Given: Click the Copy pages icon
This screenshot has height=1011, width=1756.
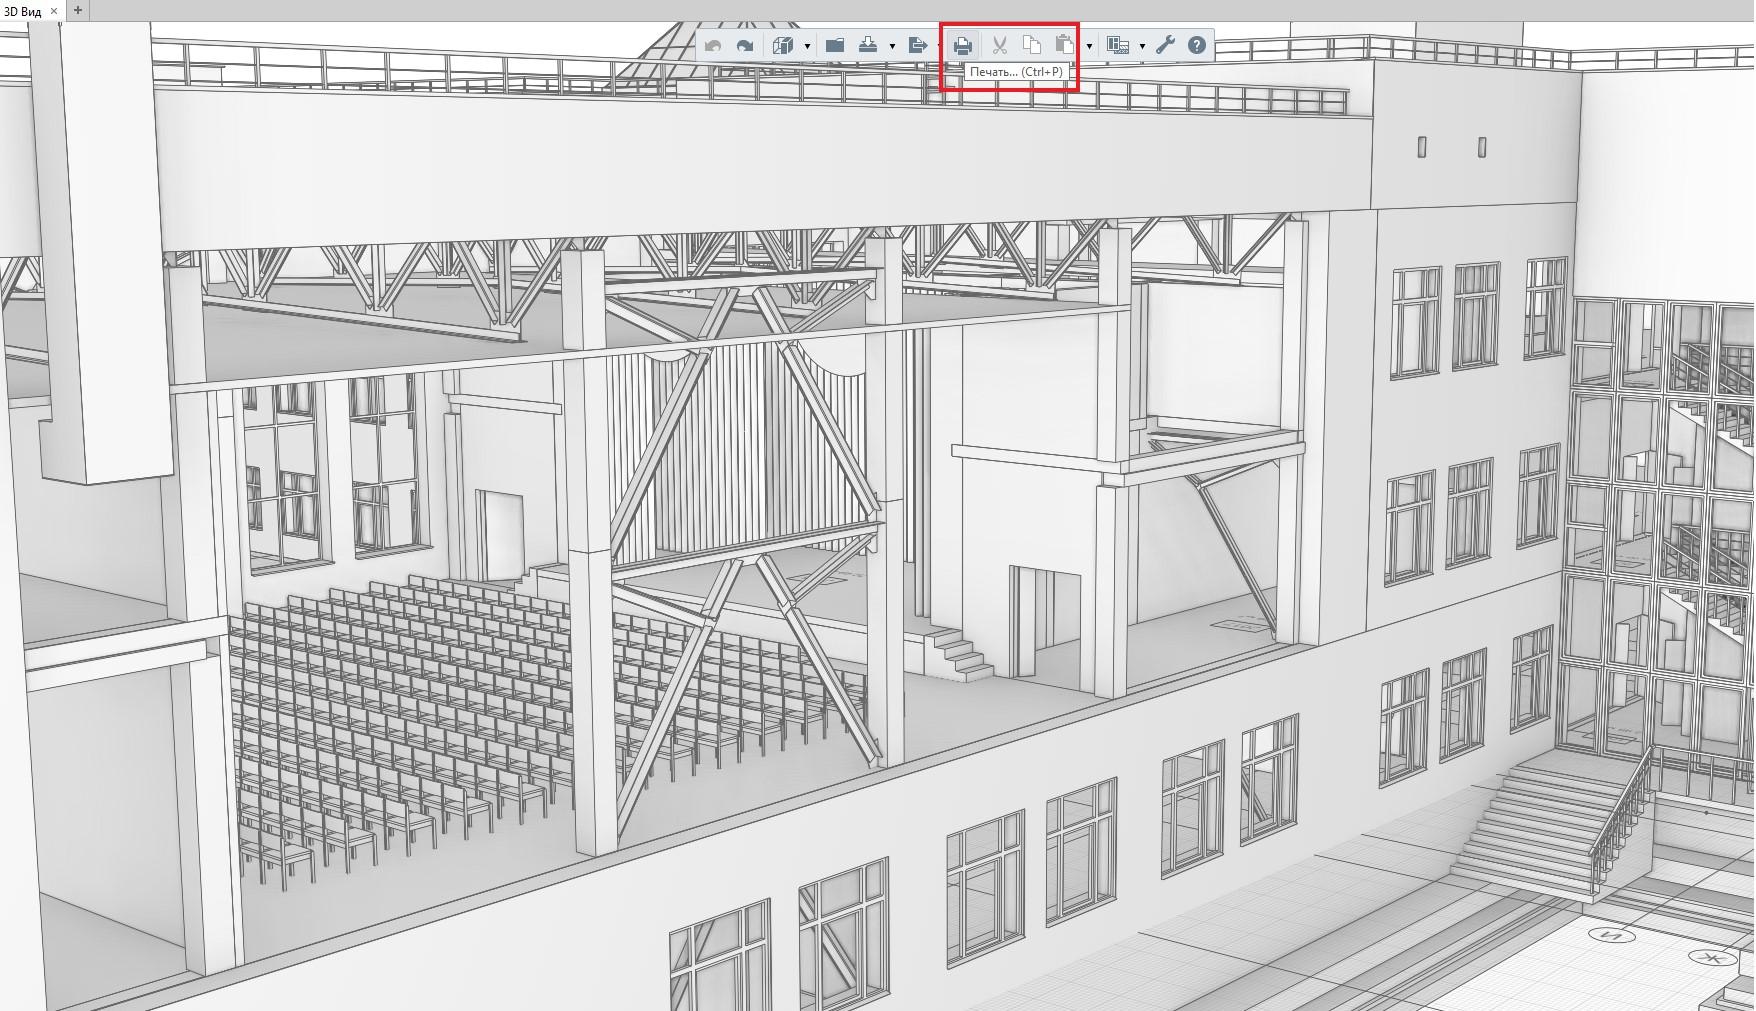Looking at the screenshot, I should click(x=1032, y=45).
